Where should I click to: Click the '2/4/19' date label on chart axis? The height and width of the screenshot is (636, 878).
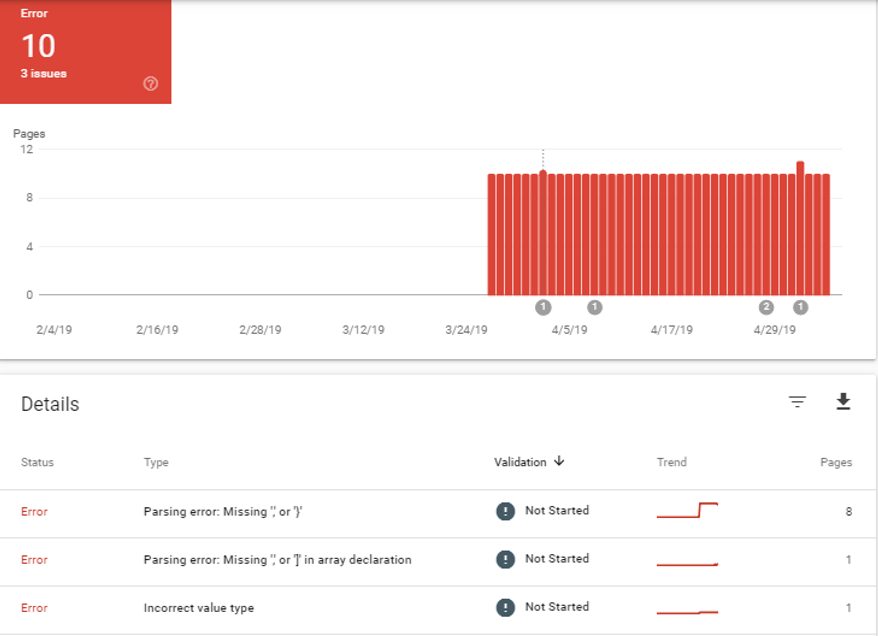[x=54, y=330]
